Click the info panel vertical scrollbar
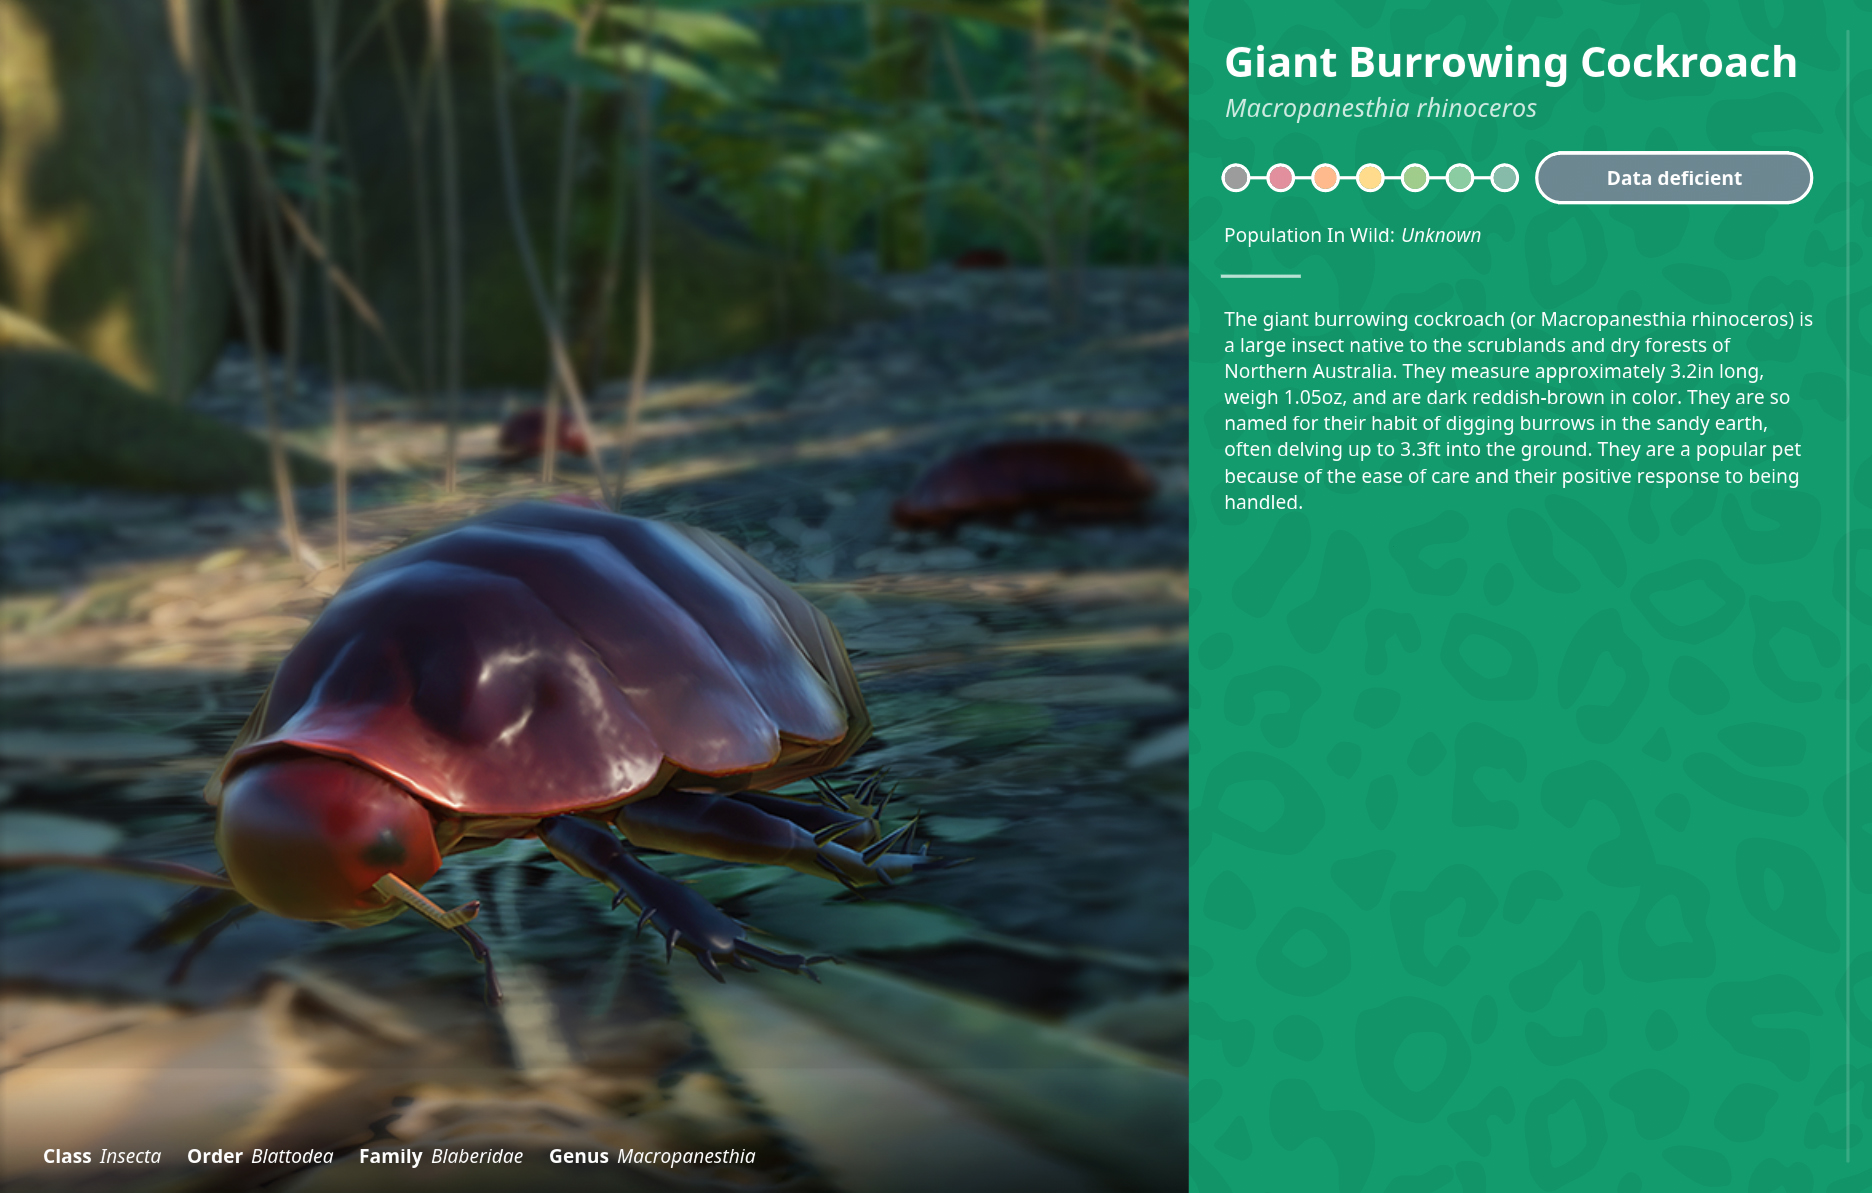The height and width of the screenshot is (1195, 1872). (1848, 596)
